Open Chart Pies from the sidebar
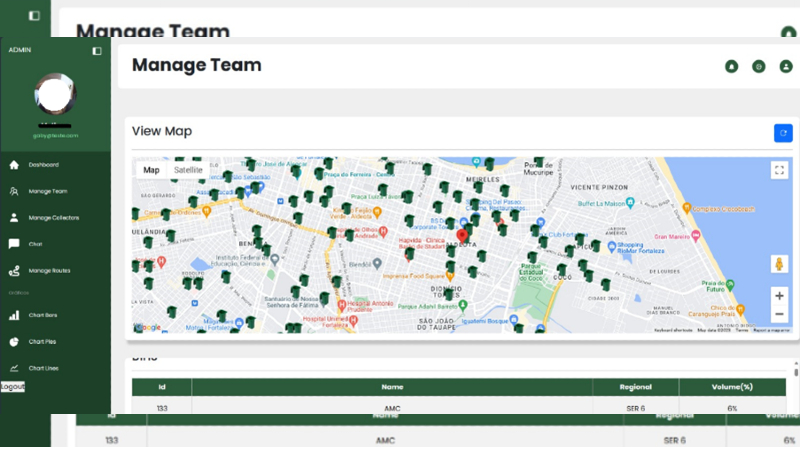Screen dimensions: 800x450 click(x=42, y=341)
